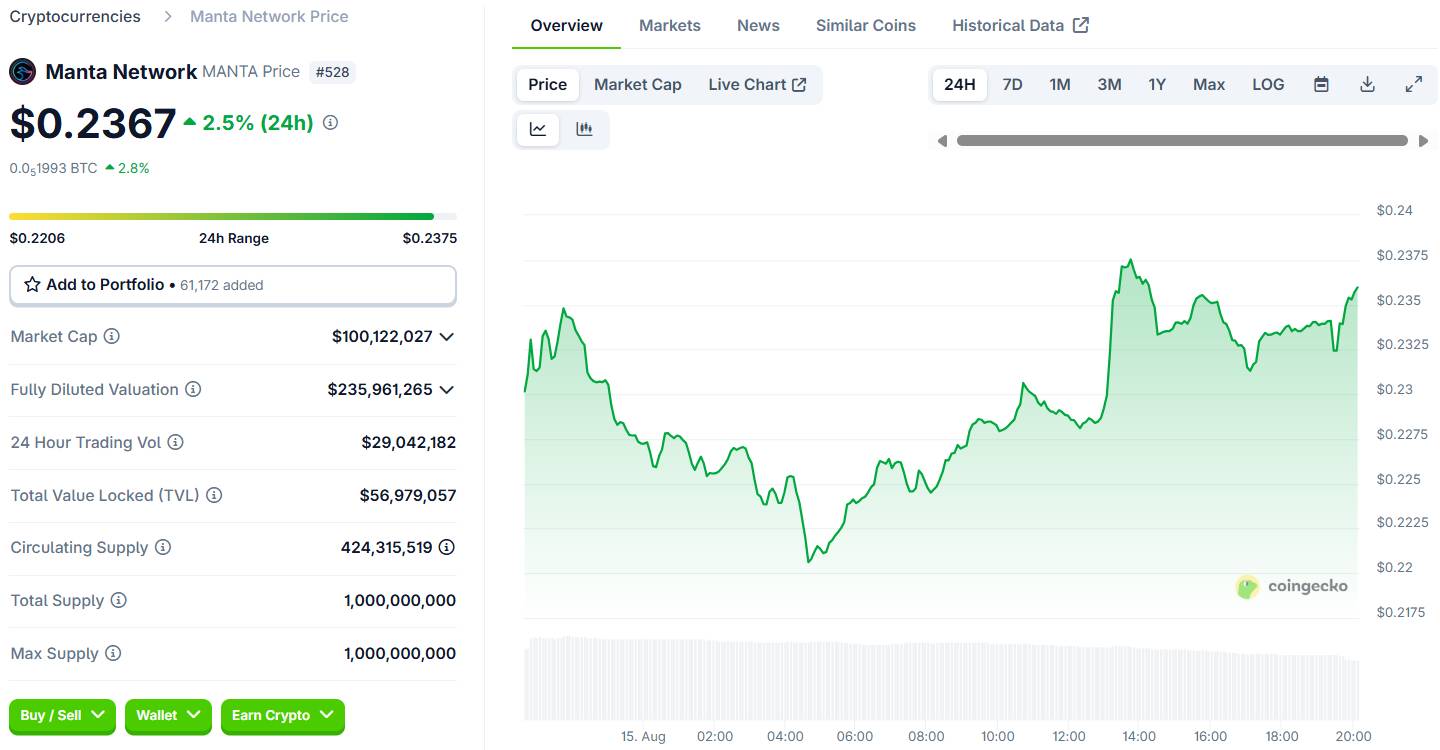This screenshot has width=1440, height=750.
Task: Download chart data icon
Action: click(x=1367, y=85)
